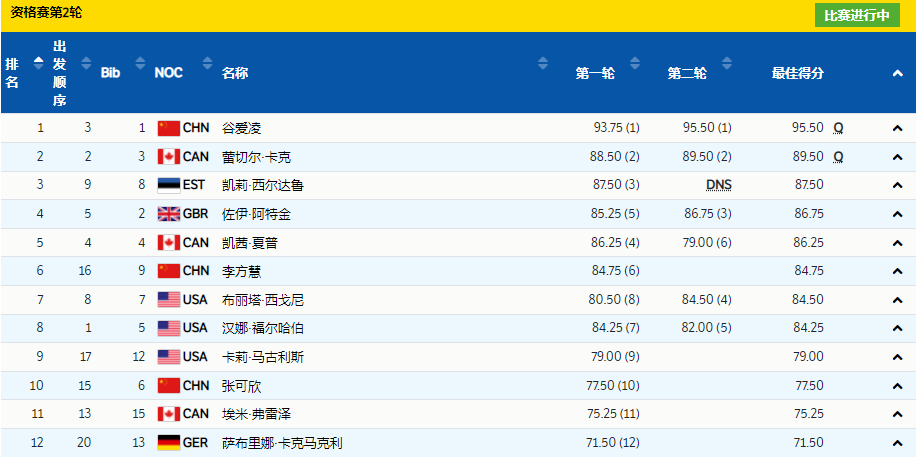Expand the row for 萨布里娜·卡克马克利

[x=898, y=443]
